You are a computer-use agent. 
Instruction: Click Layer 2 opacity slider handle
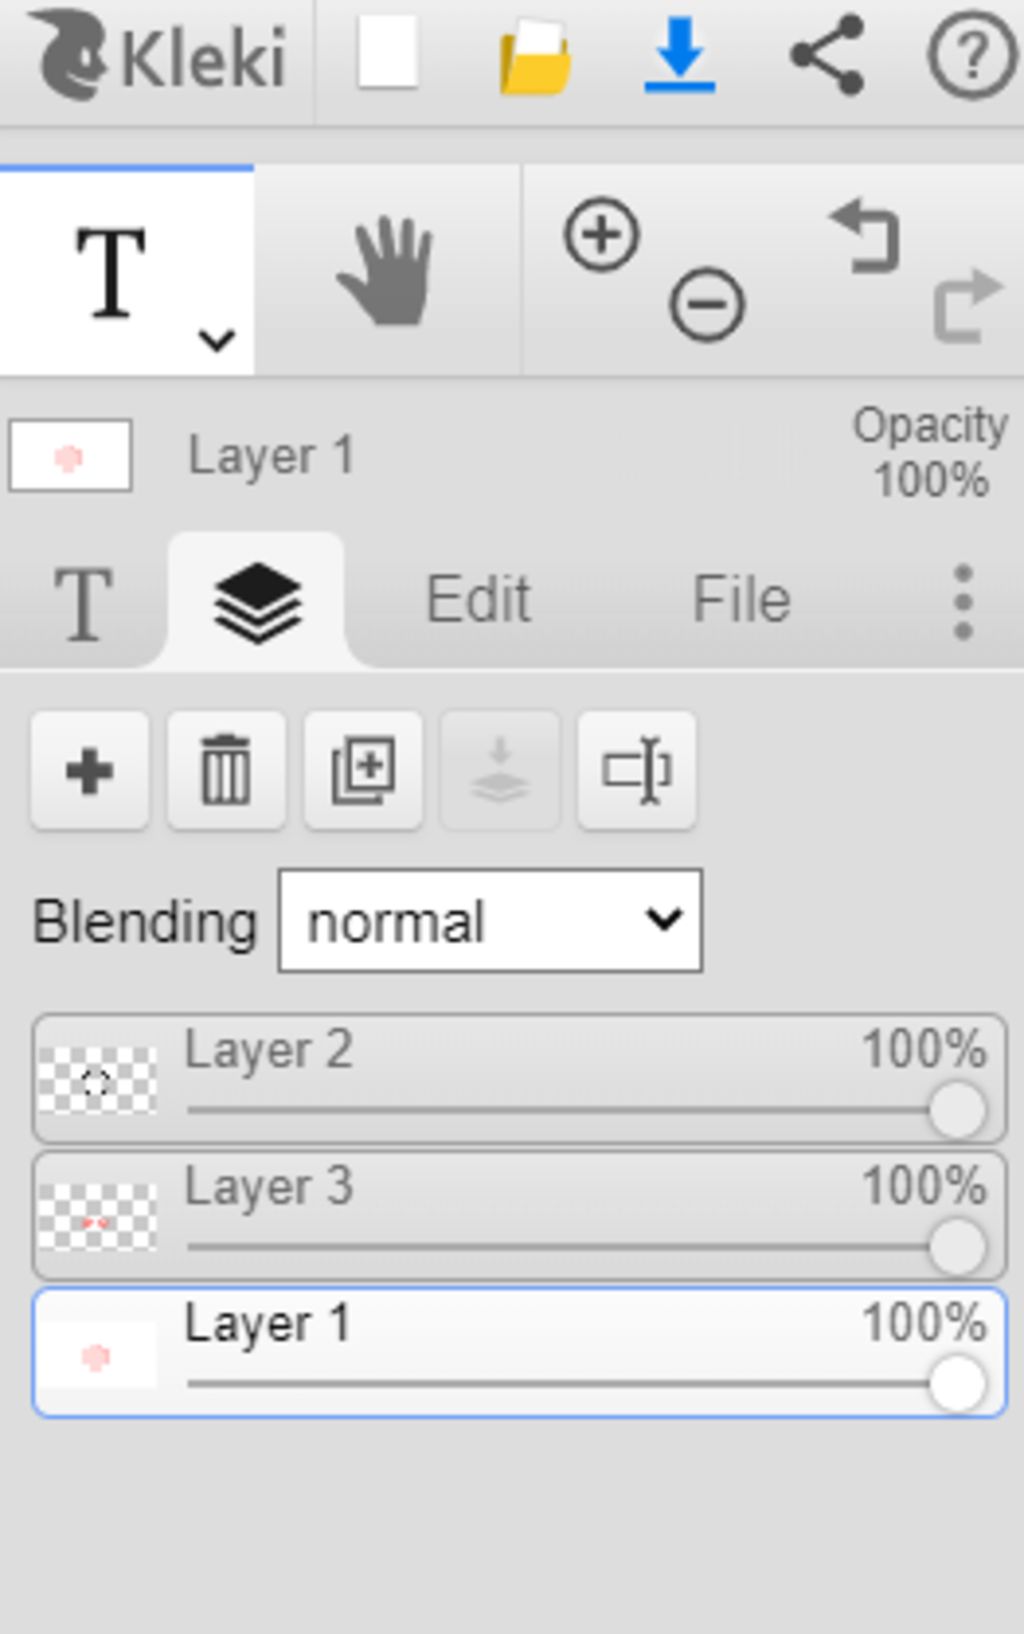pos(957,1110)
